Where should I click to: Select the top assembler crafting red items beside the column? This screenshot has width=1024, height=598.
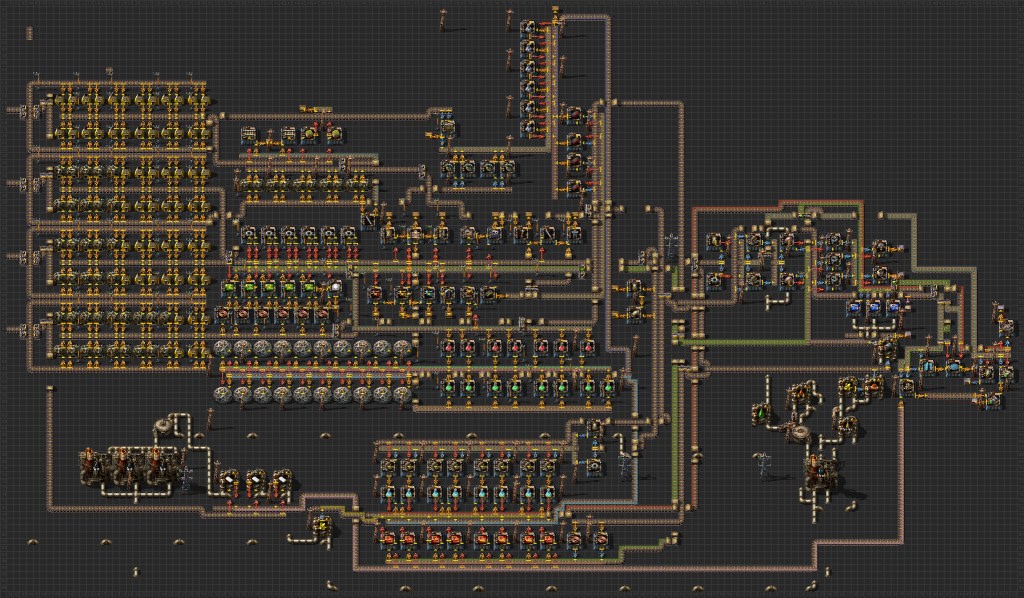(x=574, y=116)
